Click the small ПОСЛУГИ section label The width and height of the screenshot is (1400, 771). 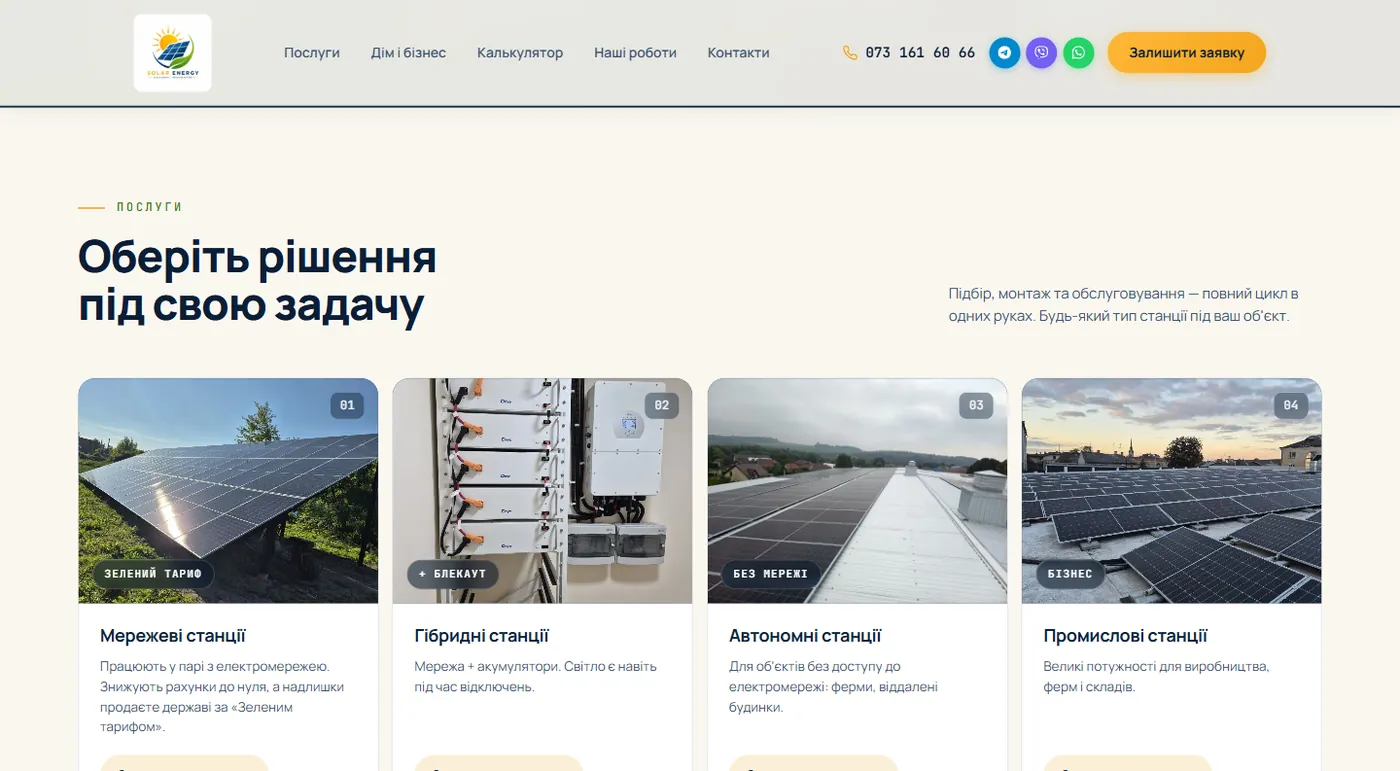(149, 207)
